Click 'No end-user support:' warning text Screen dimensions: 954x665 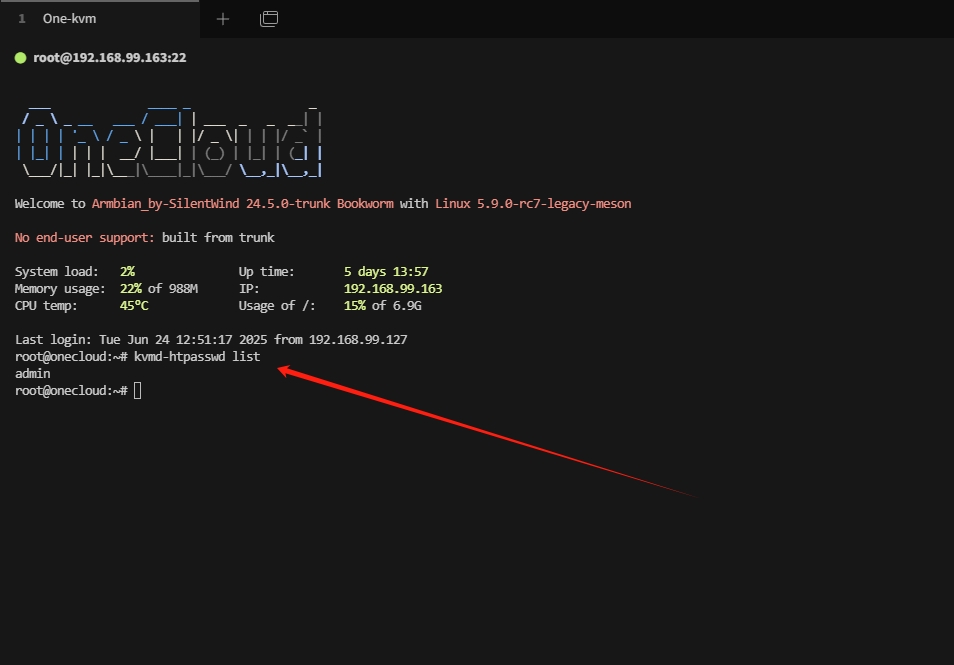tap(85, 238)
